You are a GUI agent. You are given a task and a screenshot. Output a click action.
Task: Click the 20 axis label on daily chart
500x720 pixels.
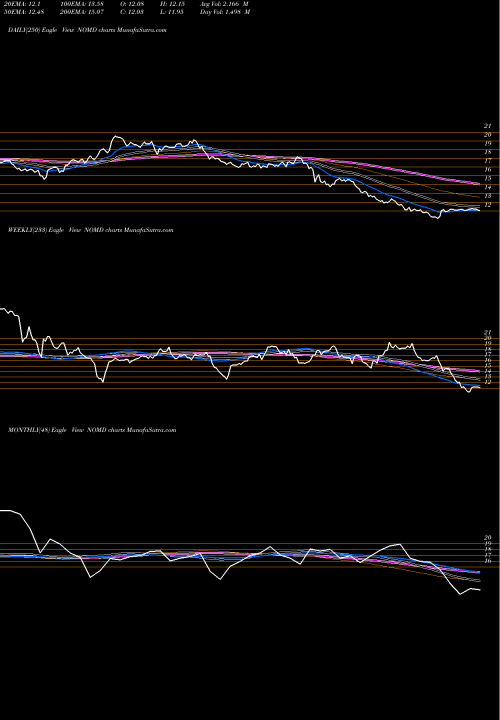[488, 135]
